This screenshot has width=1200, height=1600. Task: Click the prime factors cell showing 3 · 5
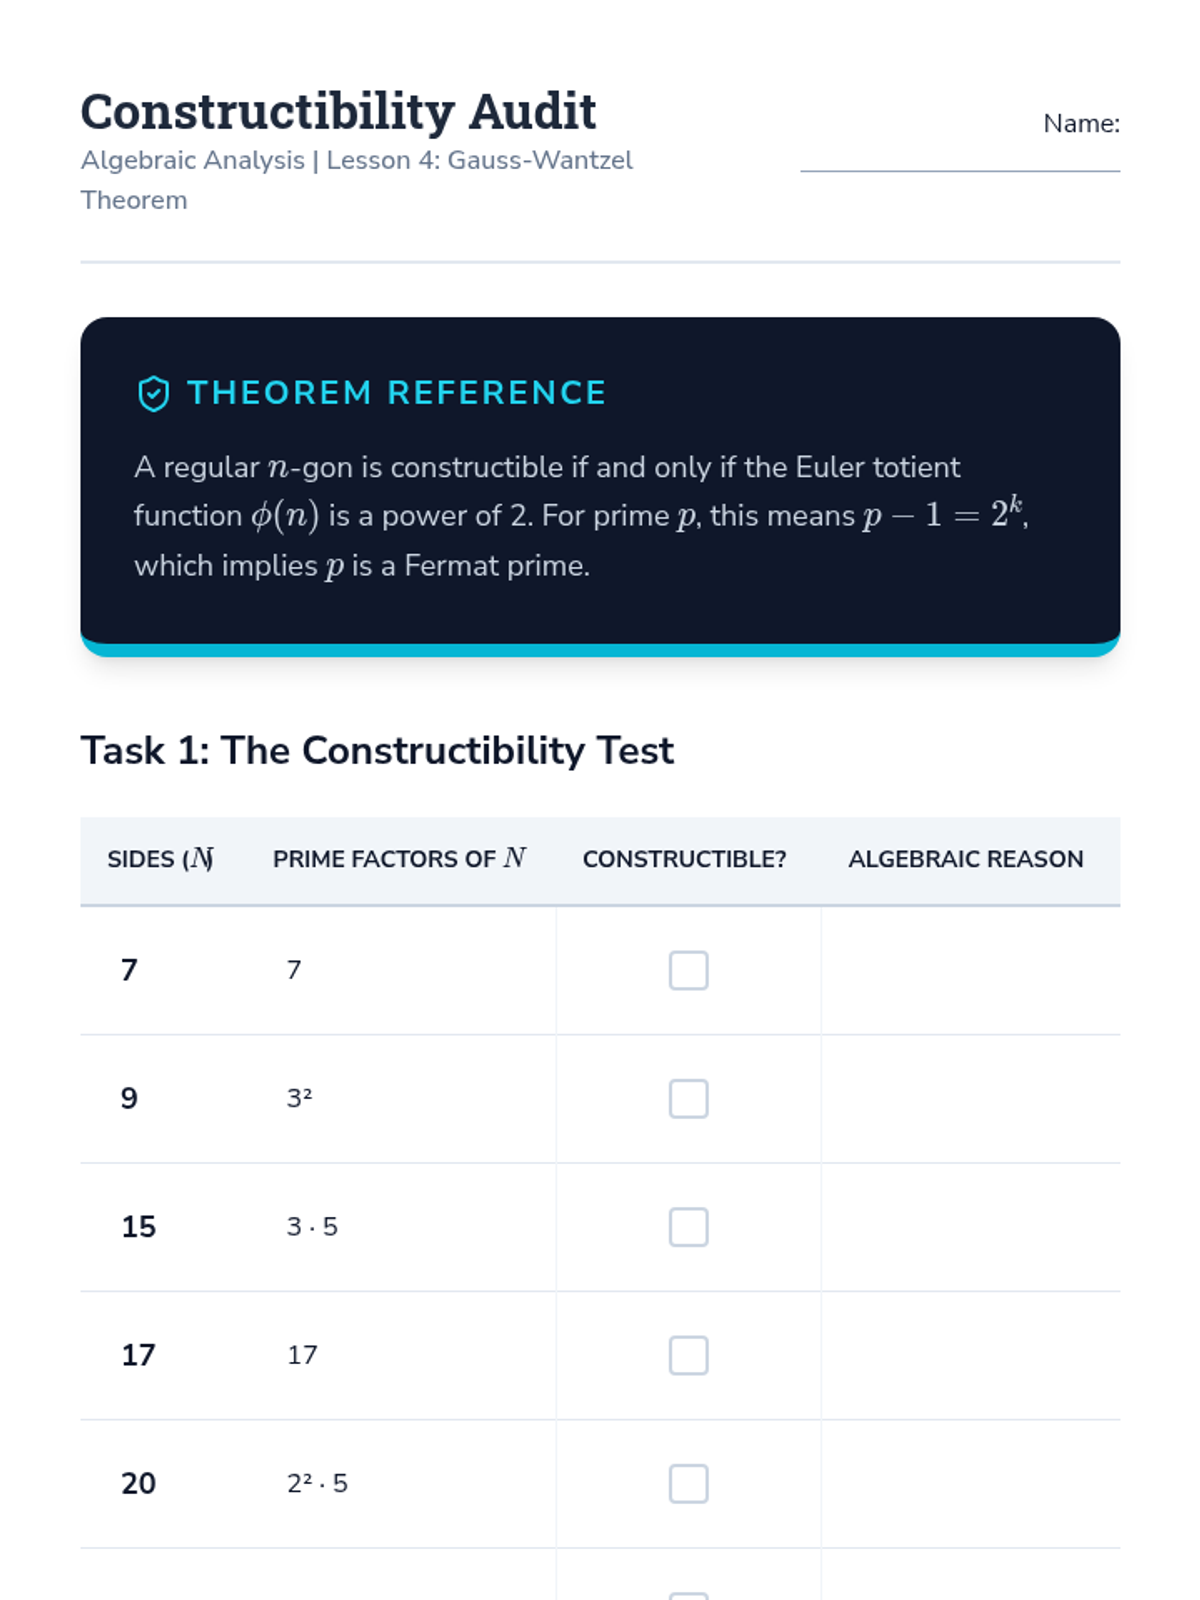tap(312, 1227)
